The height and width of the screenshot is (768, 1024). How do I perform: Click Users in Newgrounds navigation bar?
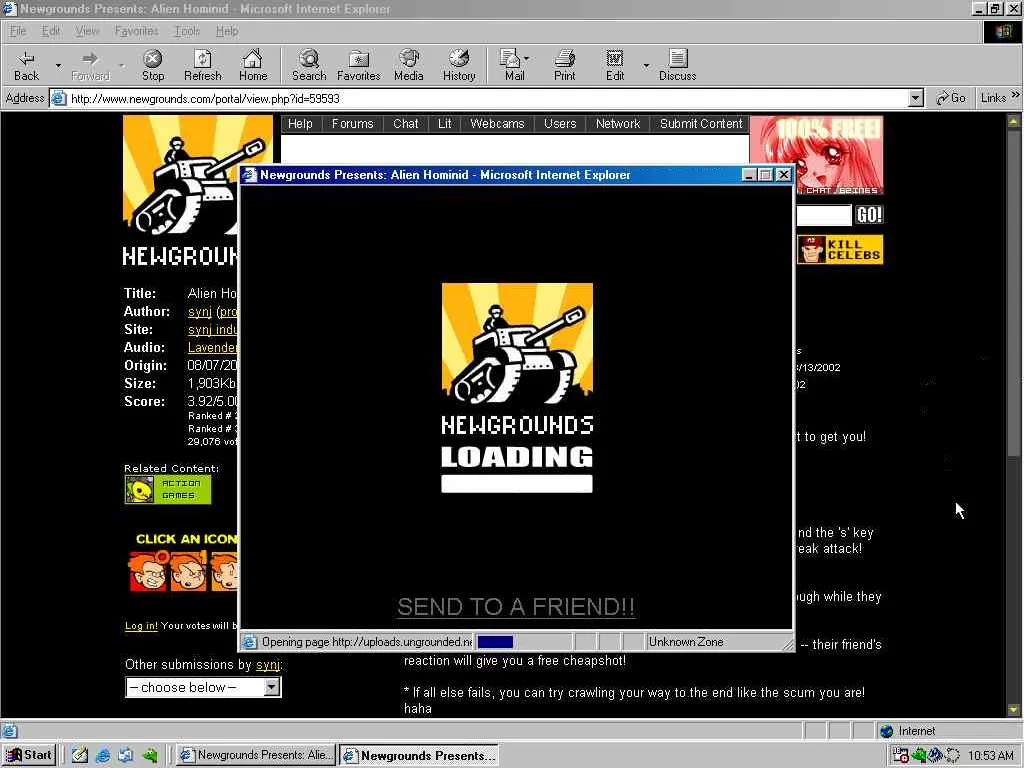pos(560,123)
